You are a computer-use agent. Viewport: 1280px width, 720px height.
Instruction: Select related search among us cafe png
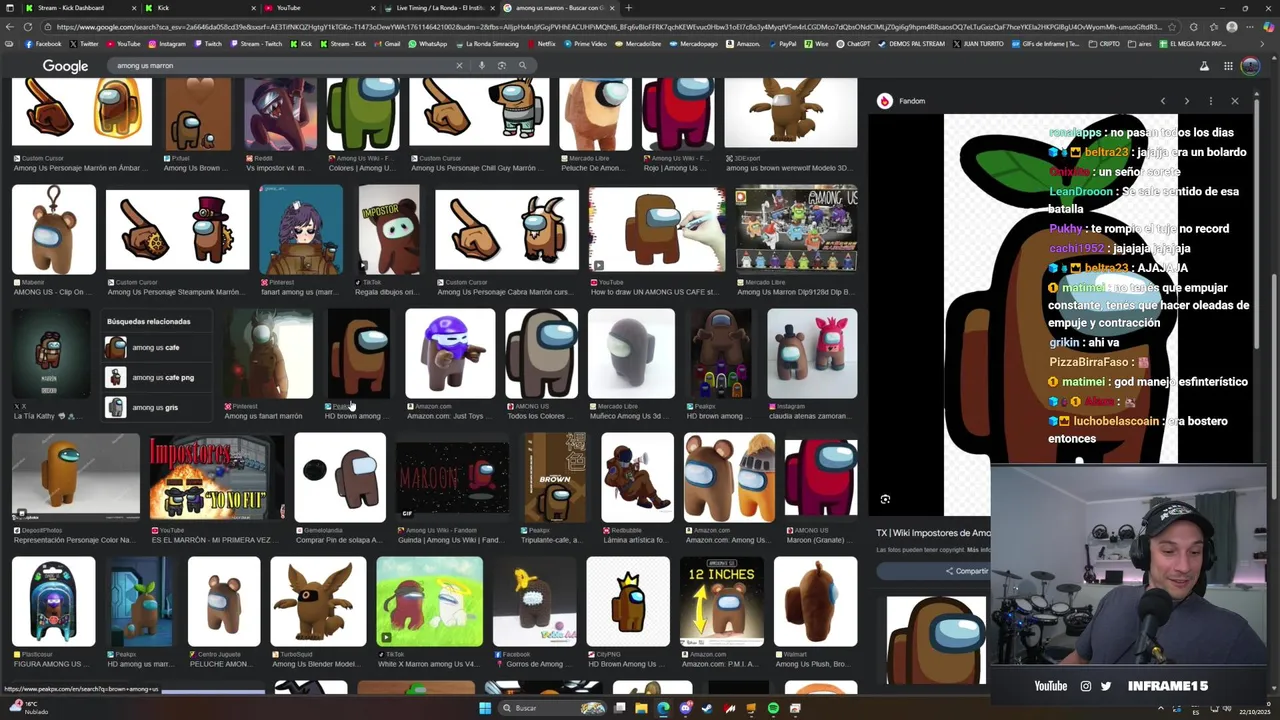pos(158,378)
